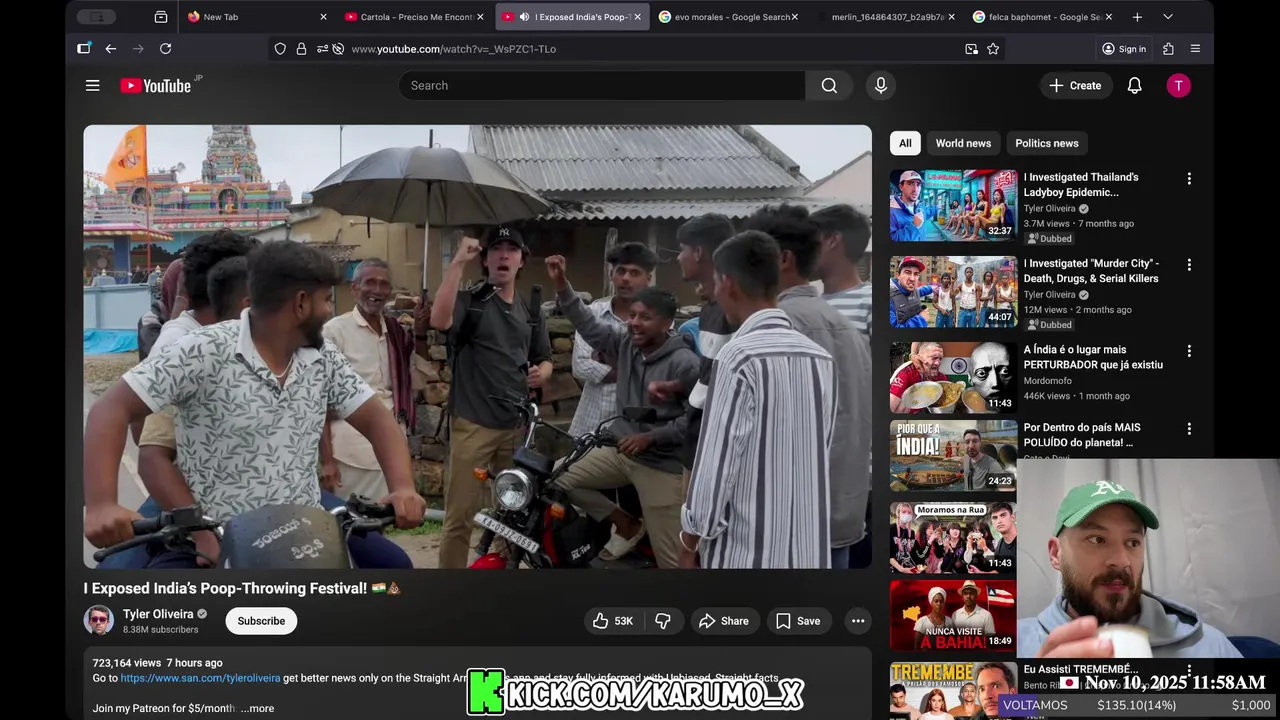The width and height of the screenshot is (1280, 720).
Task: Open the YouTube notifications bell
Action: (x=1134, y=86)
